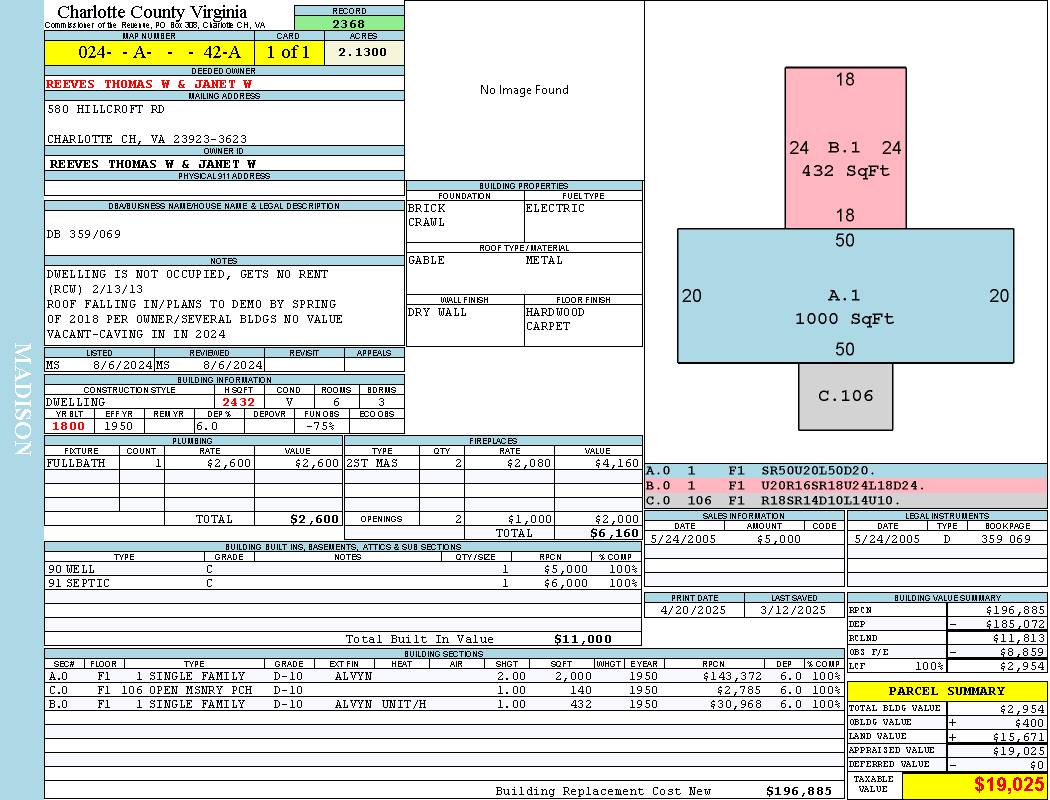
Task: Click sketch code line A.0 SR50U20L50D20
Action: [846, 471]
